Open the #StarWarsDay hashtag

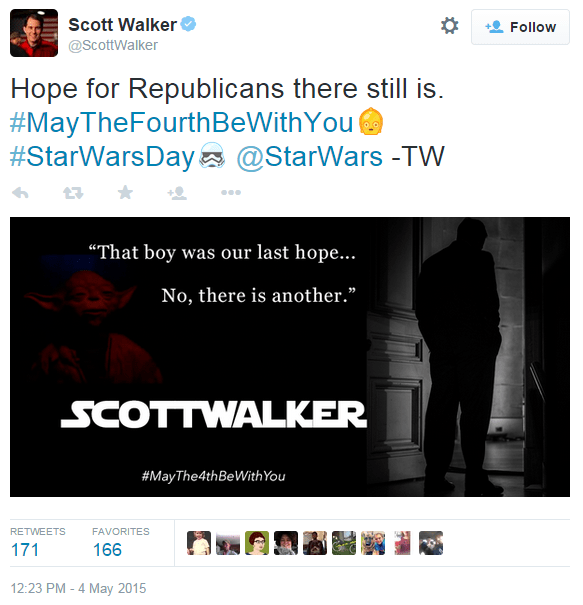103,157
